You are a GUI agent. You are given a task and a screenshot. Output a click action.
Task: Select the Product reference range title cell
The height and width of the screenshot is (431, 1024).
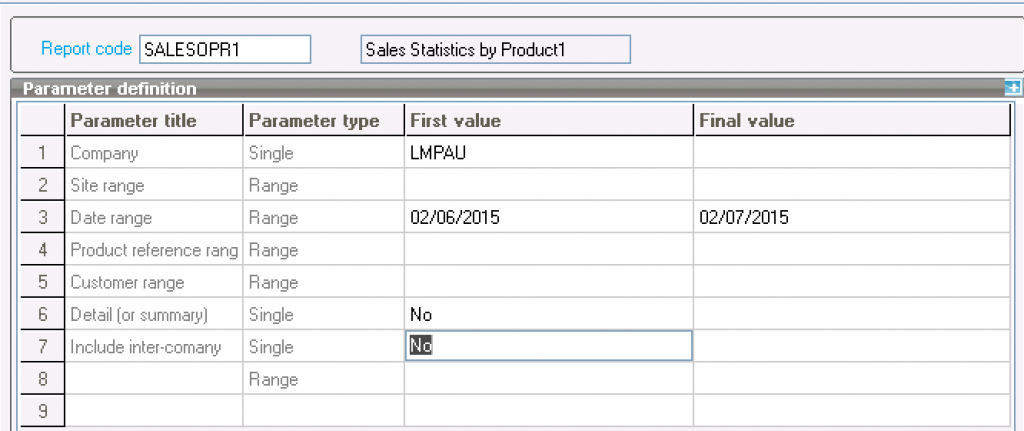[x=154, y=251]
